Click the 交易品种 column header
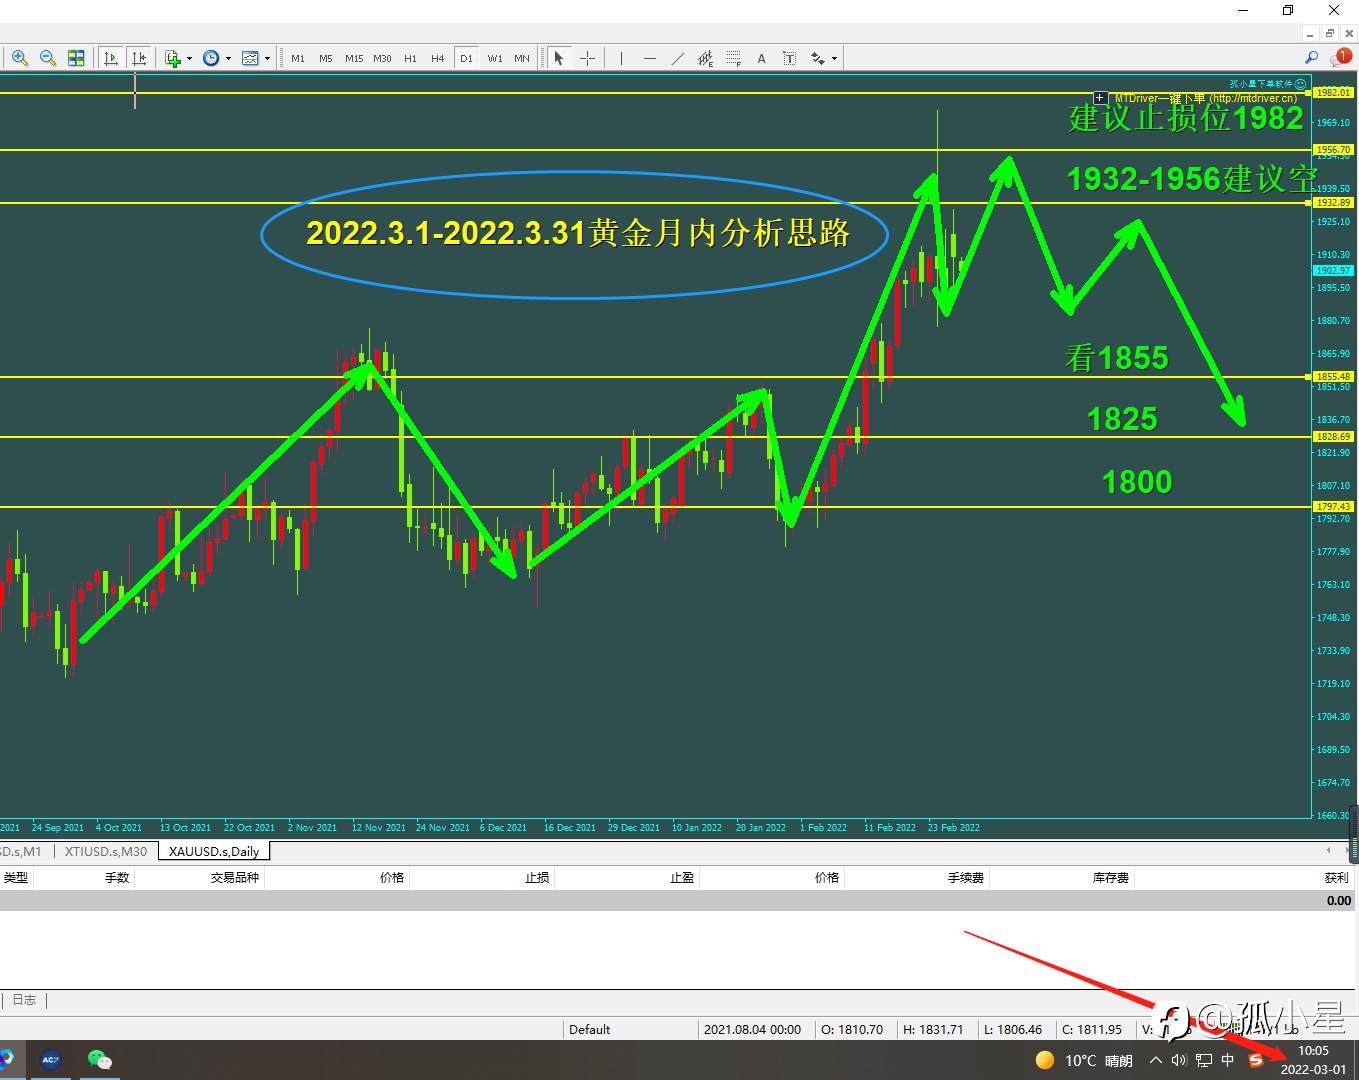Screen dimensions: 1359x1080 [x=235, y=878]
